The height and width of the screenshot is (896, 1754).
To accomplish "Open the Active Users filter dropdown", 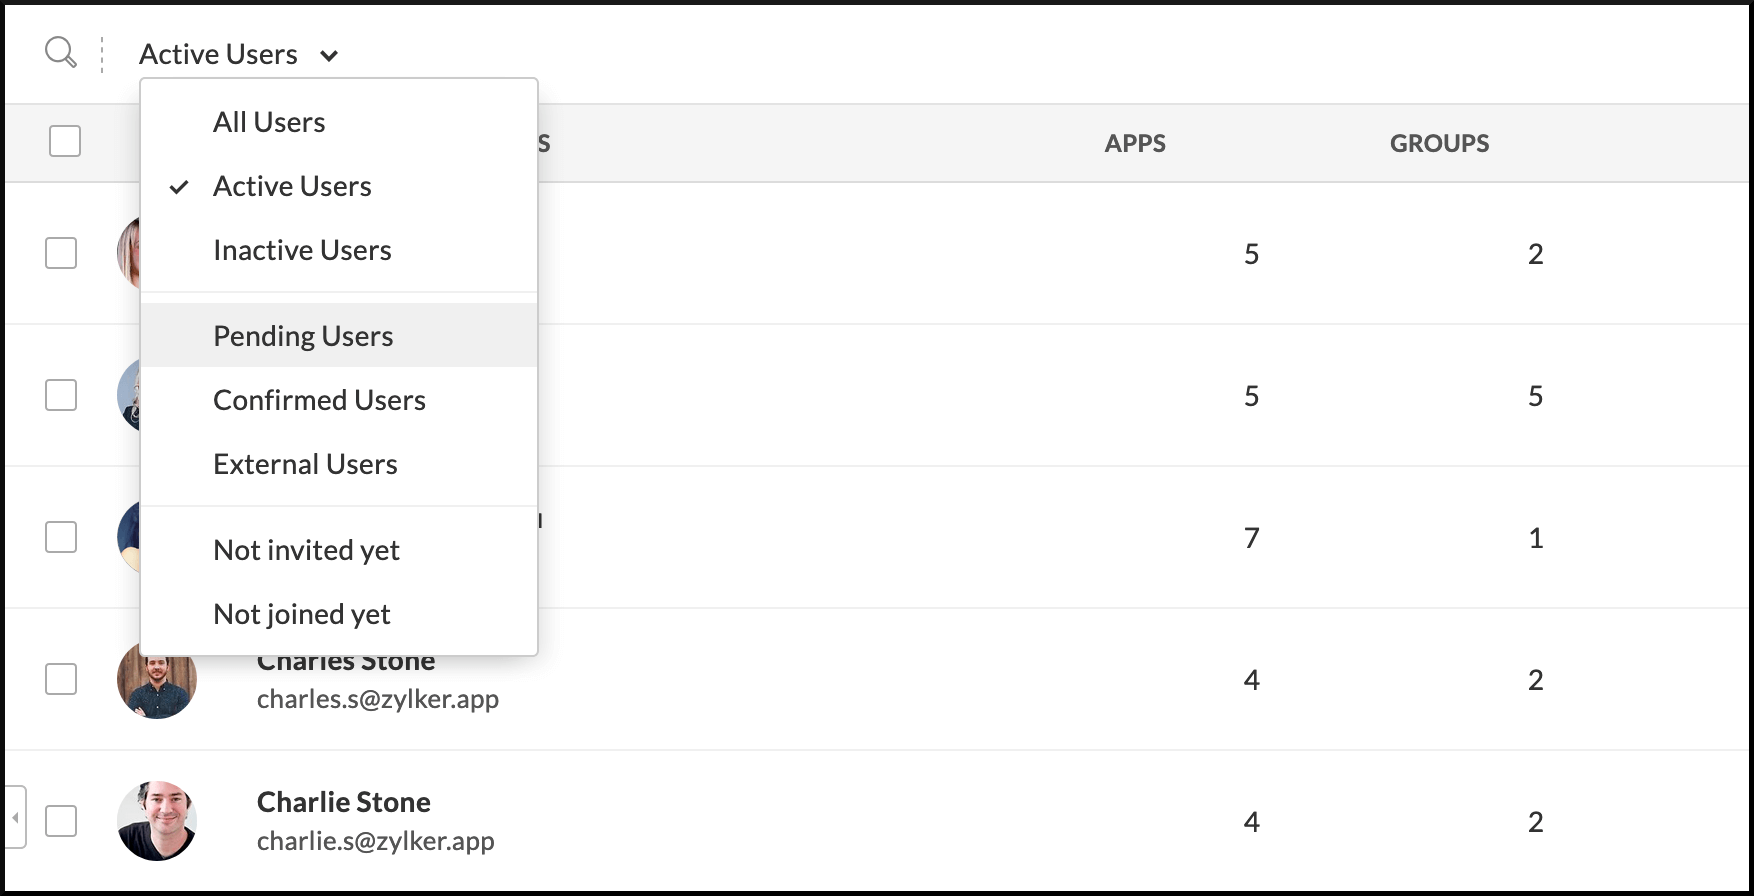I will [218, 54].
